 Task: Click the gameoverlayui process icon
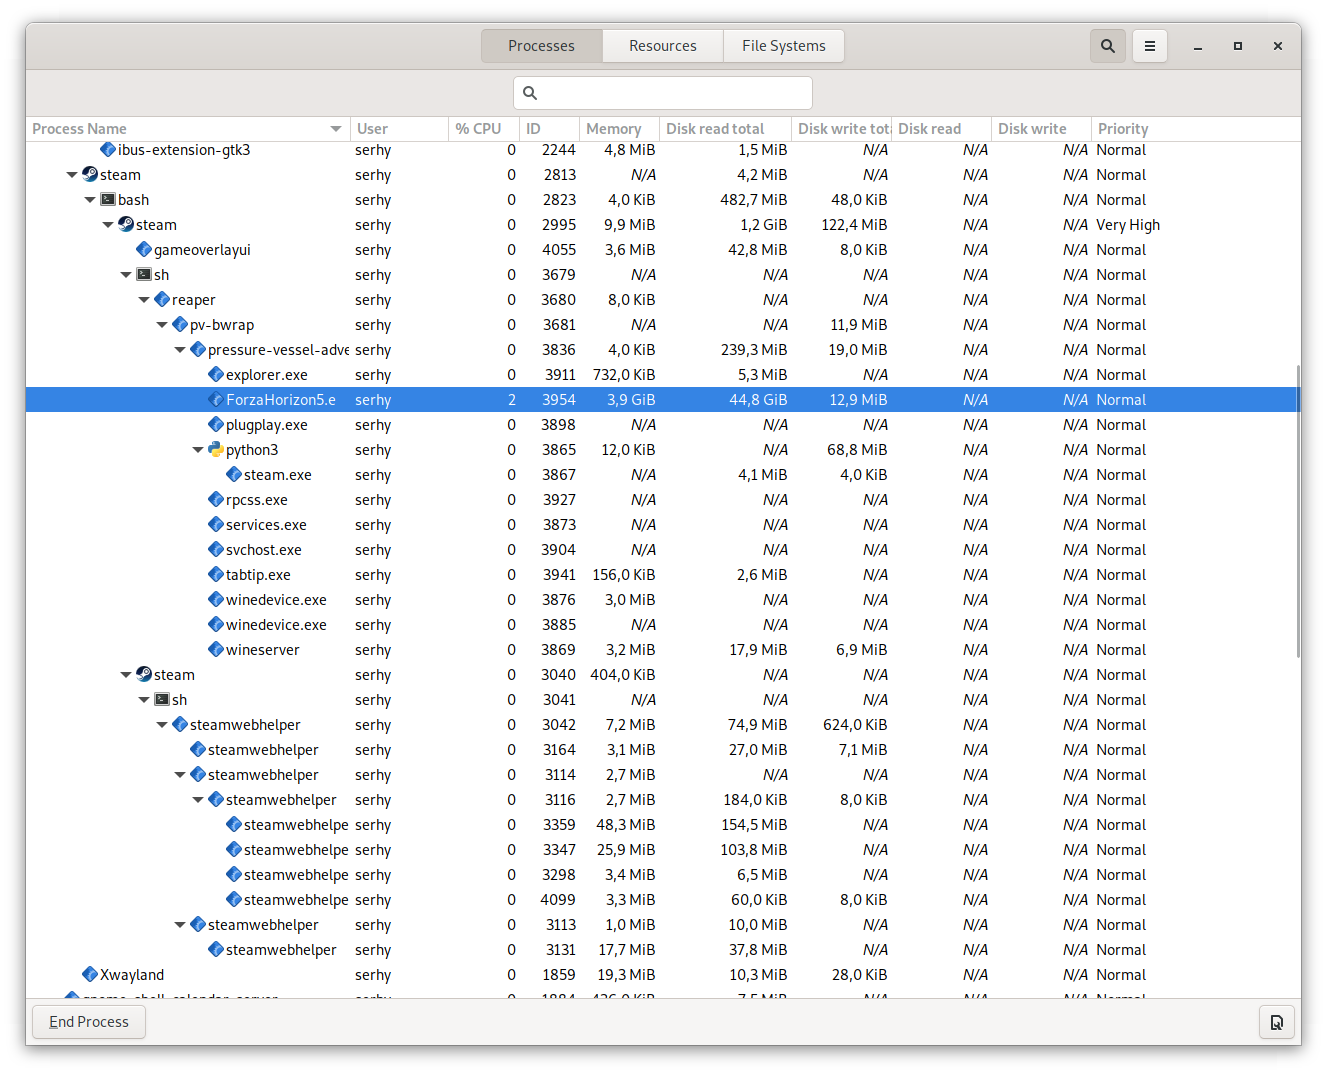[144, 250]
